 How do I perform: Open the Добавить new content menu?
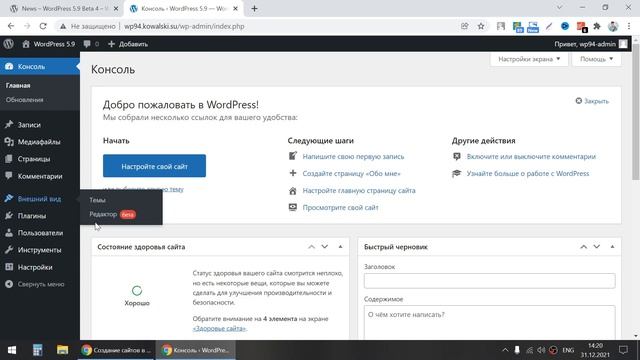128,44
